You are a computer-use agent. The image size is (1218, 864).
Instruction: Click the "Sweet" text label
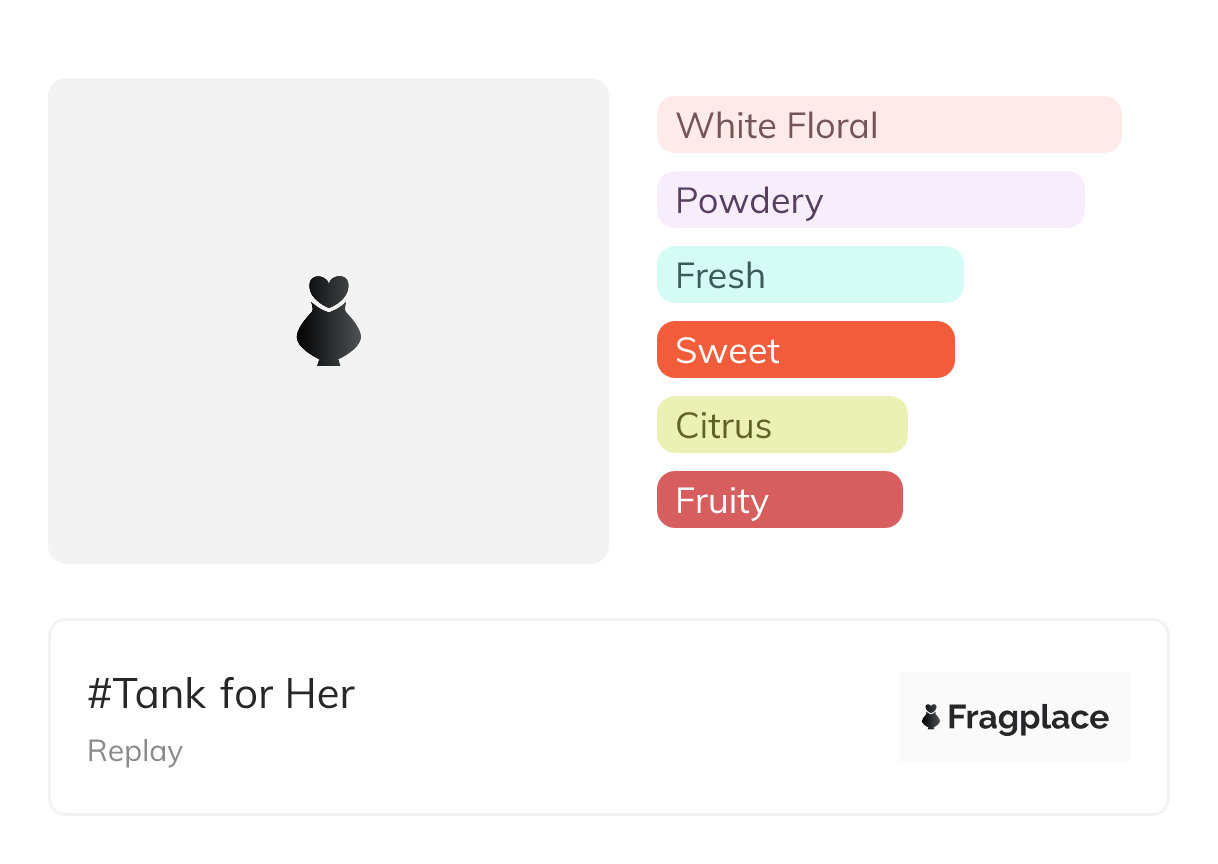pos(727,351)
